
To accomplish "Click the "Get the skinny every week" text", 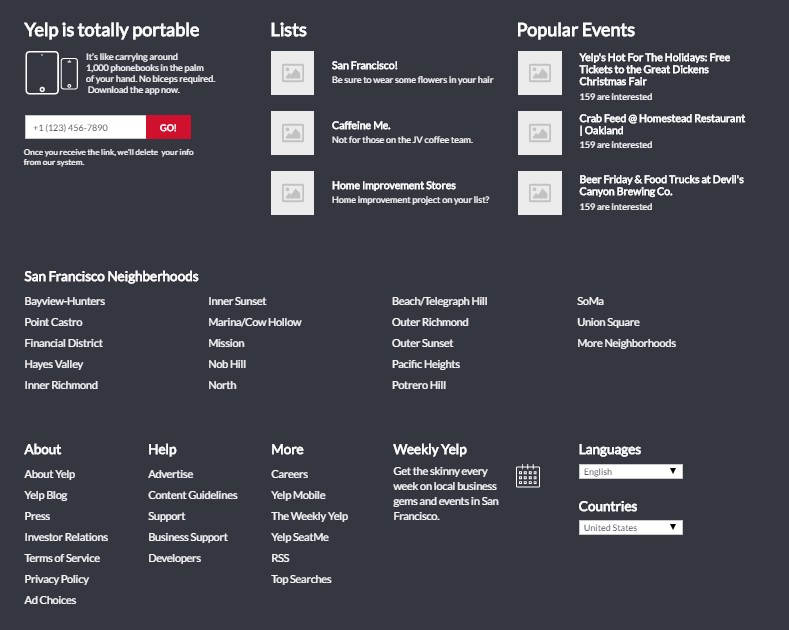I will point(446,494).
